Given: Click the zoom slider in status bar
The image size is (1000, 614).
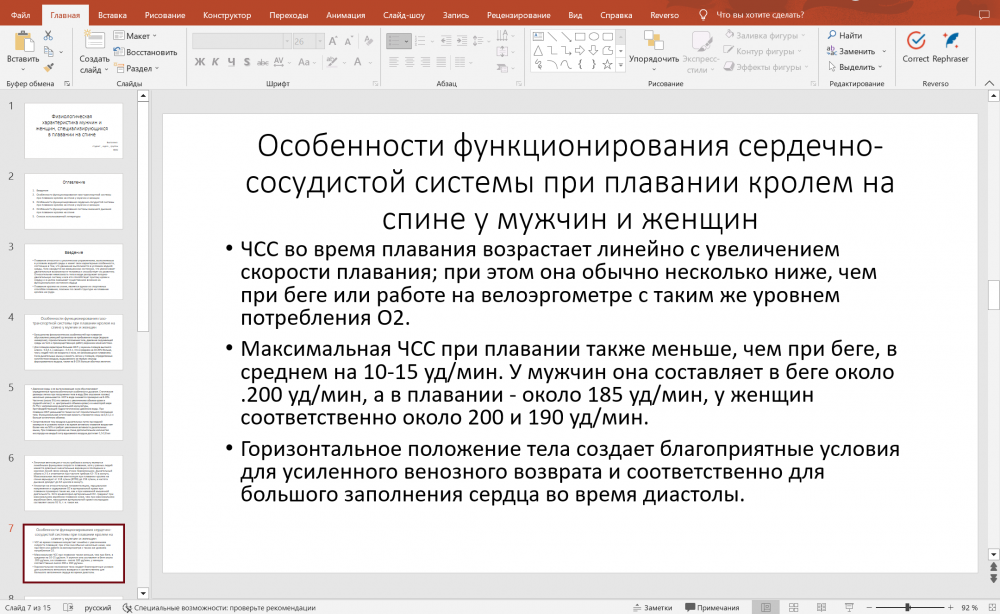Looking at the screenshot, I should pos(910,607).
